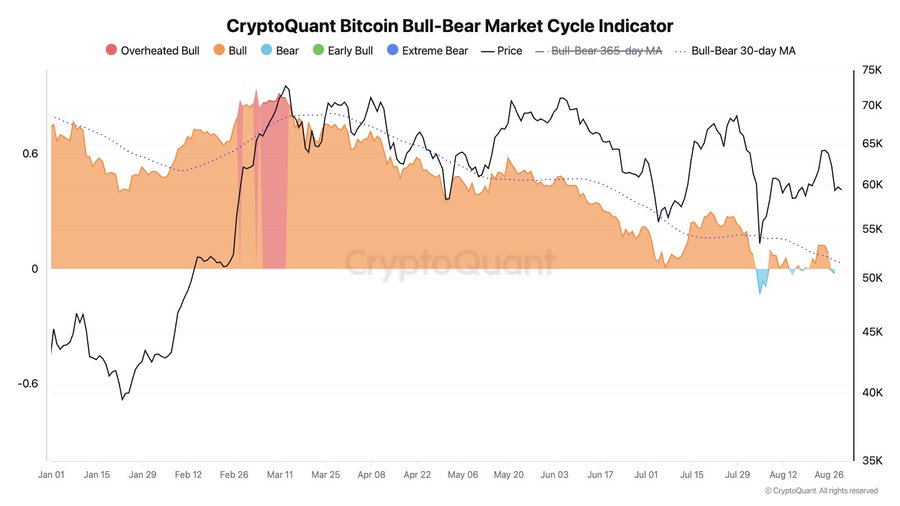Click the green Early Bull legend dot

[319, 50]
